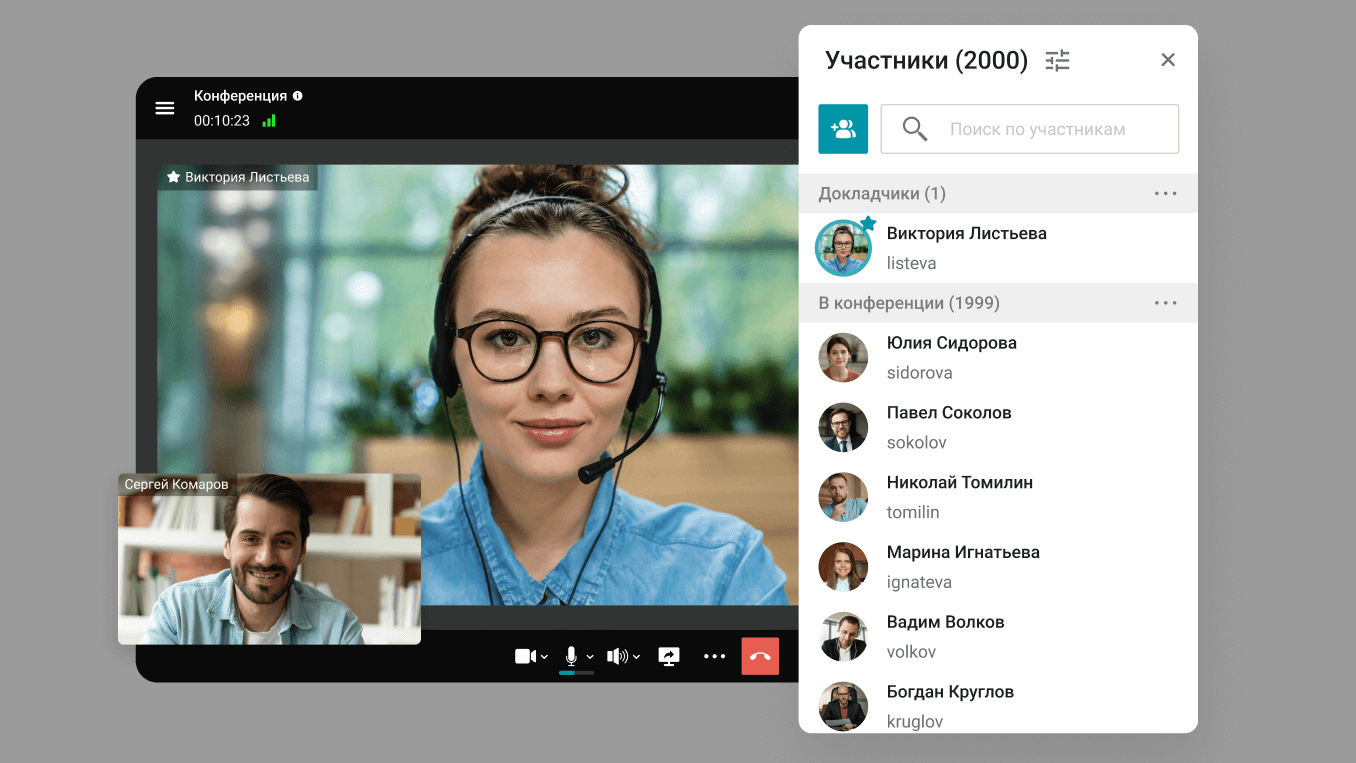Select participant Павел Соколов
Screen dimensions: 1356x763
click(948, 427)
